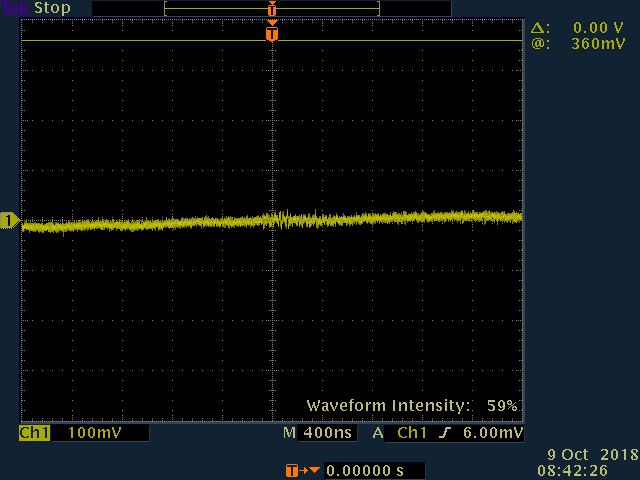Viewport: 640px width, 480px height.
Task: Click the delta symbol in cursor readout
Action: pyautogui.click(x=539, y=29)
